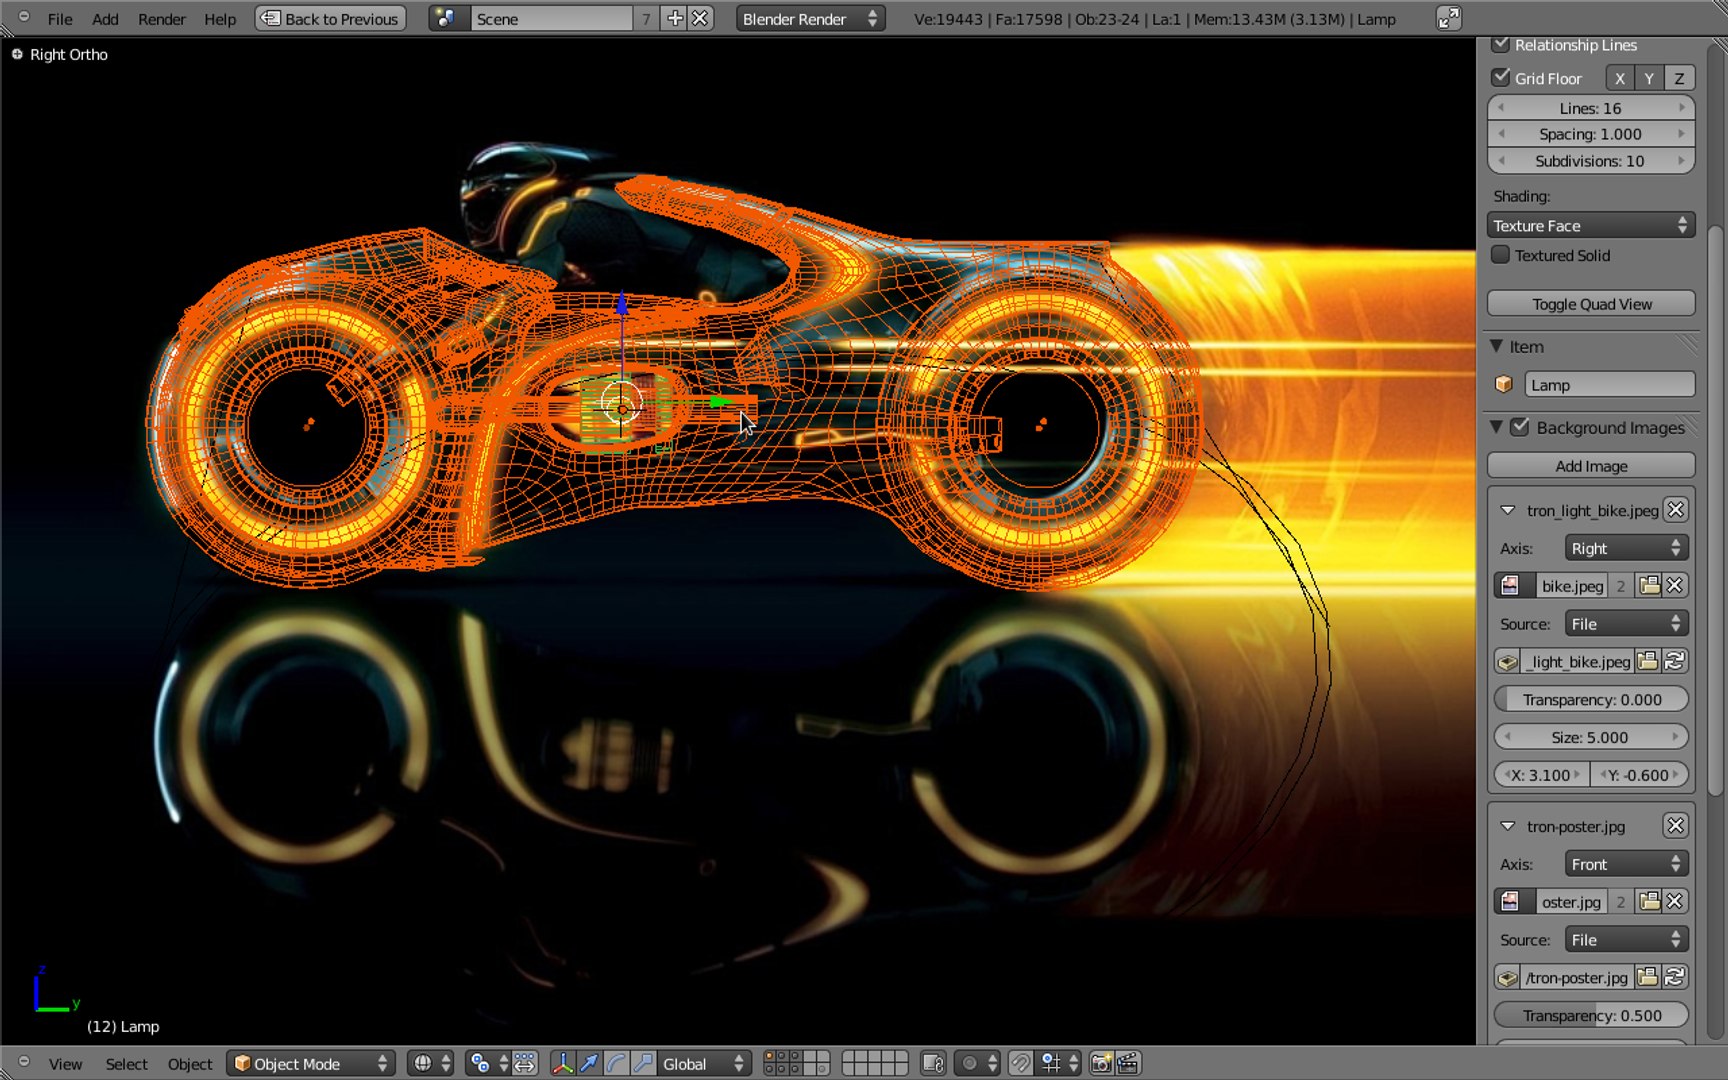This screenshot has width=1728, height=1080.
Task: Open the snap element type selector
Action: point(1060,1063)
